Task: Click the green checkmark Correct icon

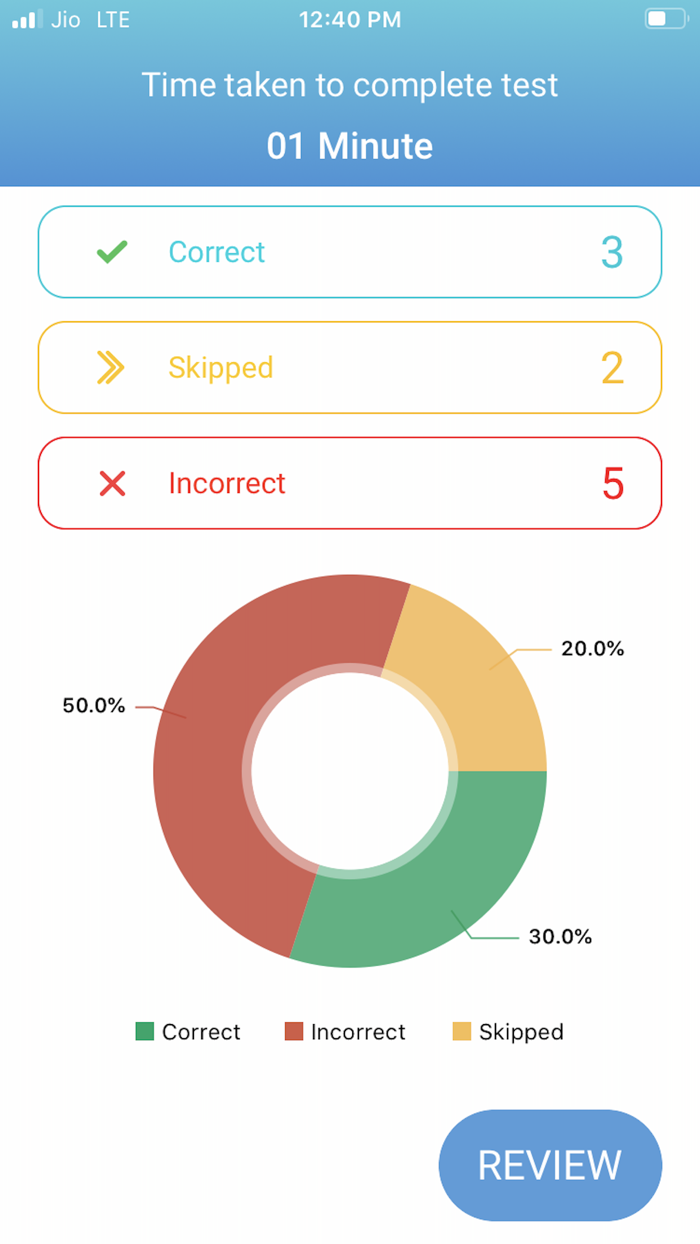Action: tap(112, 252)
